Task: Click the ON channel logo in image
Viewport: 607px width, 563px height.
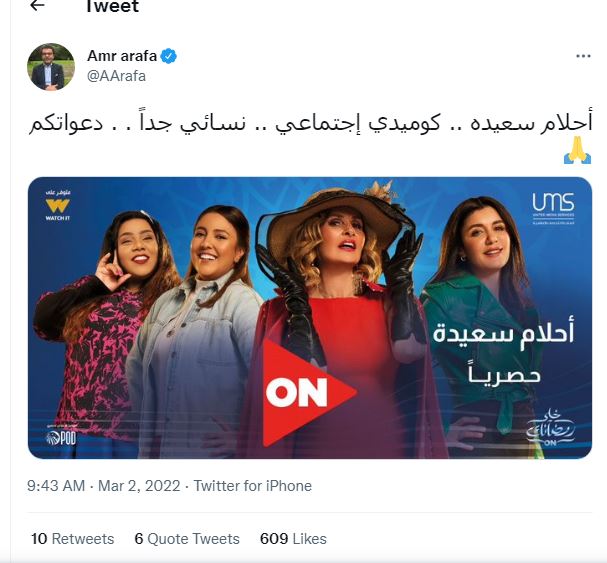Action: click(309, 393)
